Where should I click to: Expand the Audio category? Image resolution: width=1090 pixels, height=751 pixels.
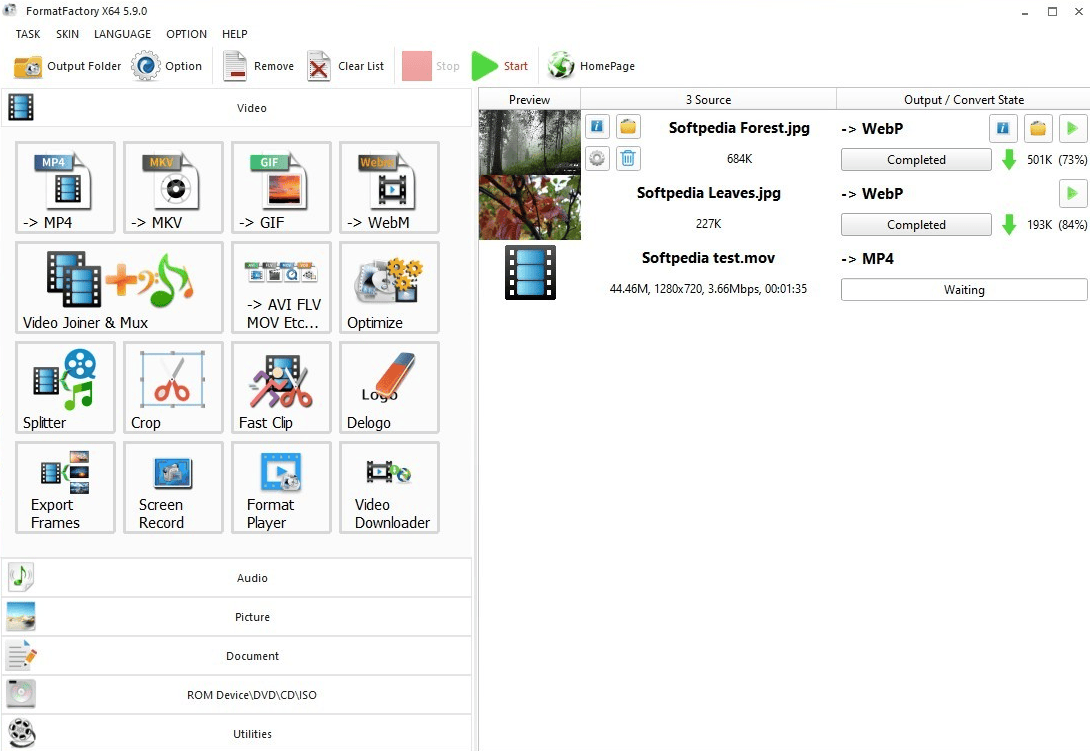coord(236,578)
